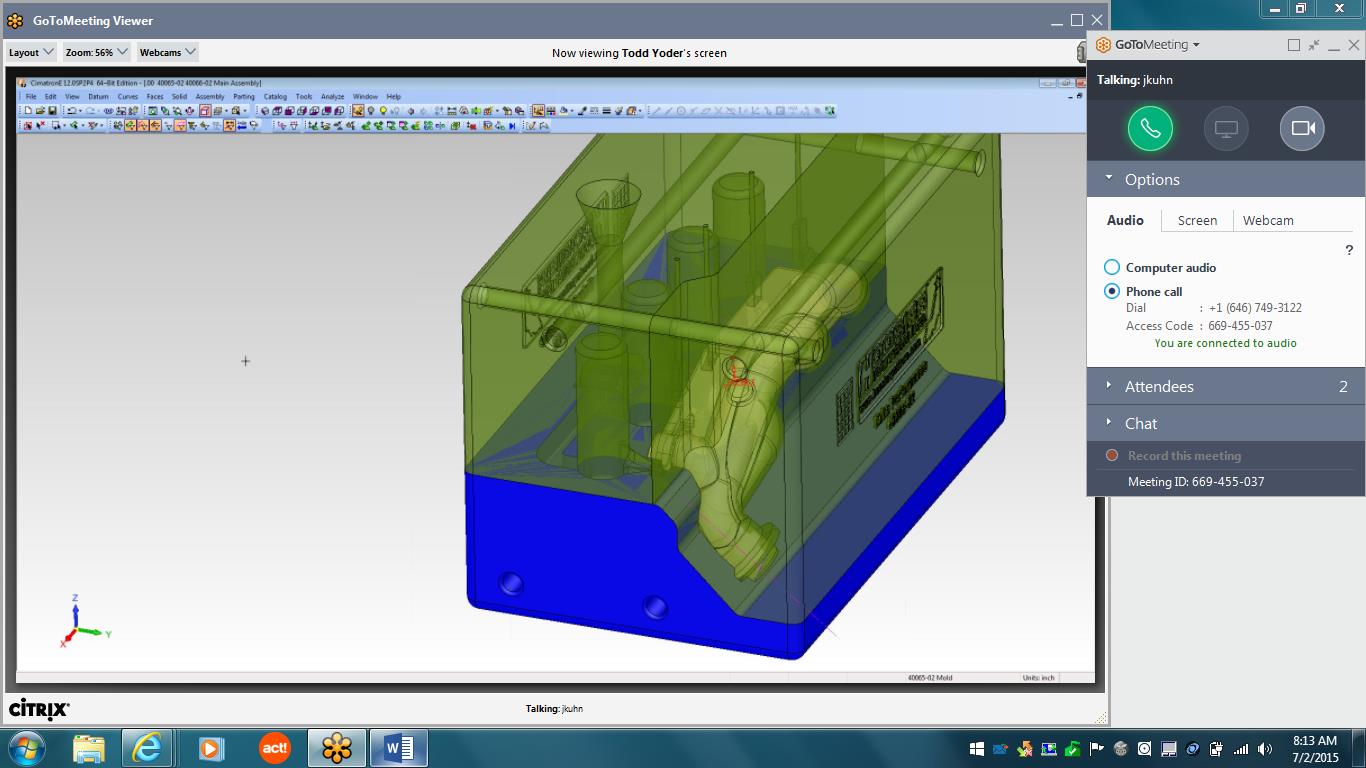Open the GoToMeeting menu dropdown arrow
1366x768 pixels.
click(1196, 45)
